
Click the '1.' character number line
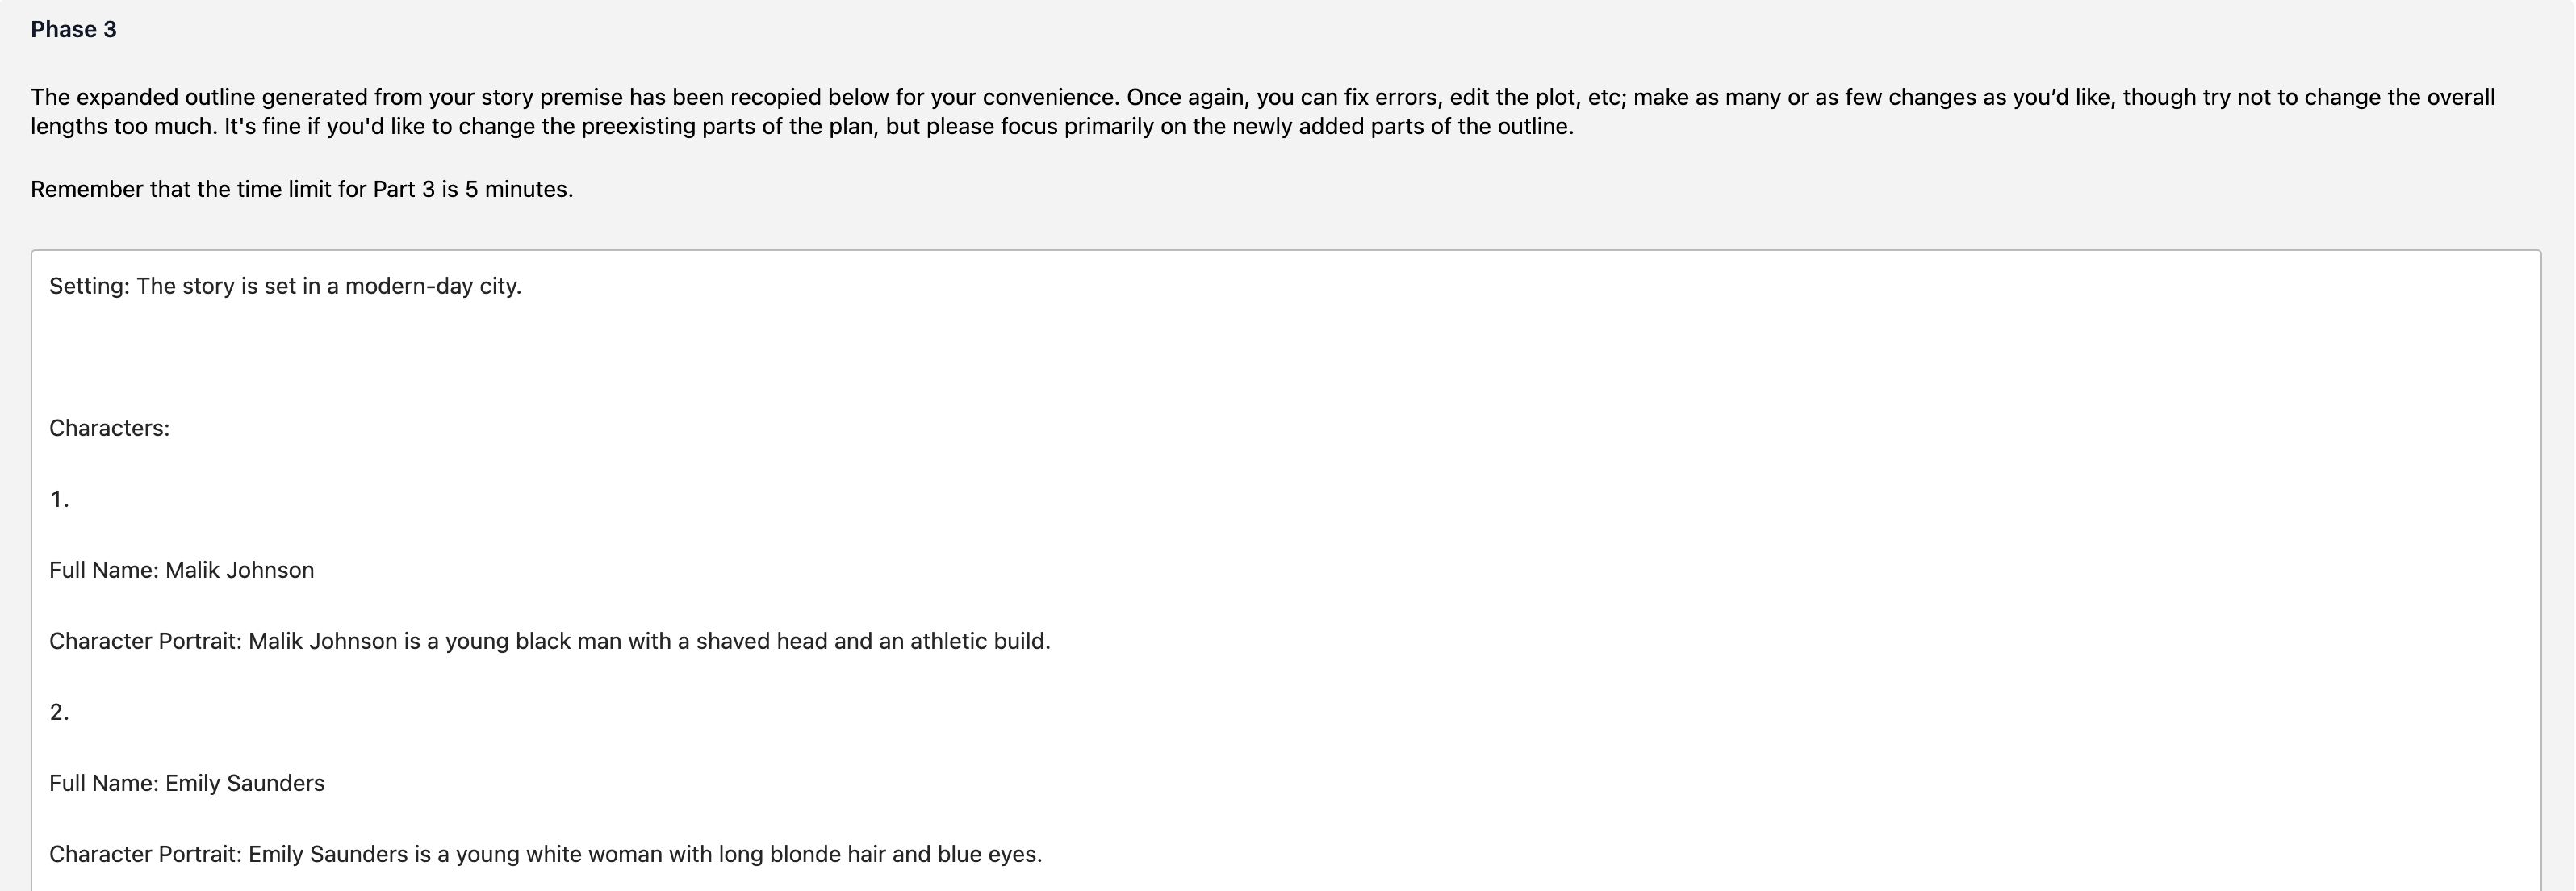tap(59, 499)
